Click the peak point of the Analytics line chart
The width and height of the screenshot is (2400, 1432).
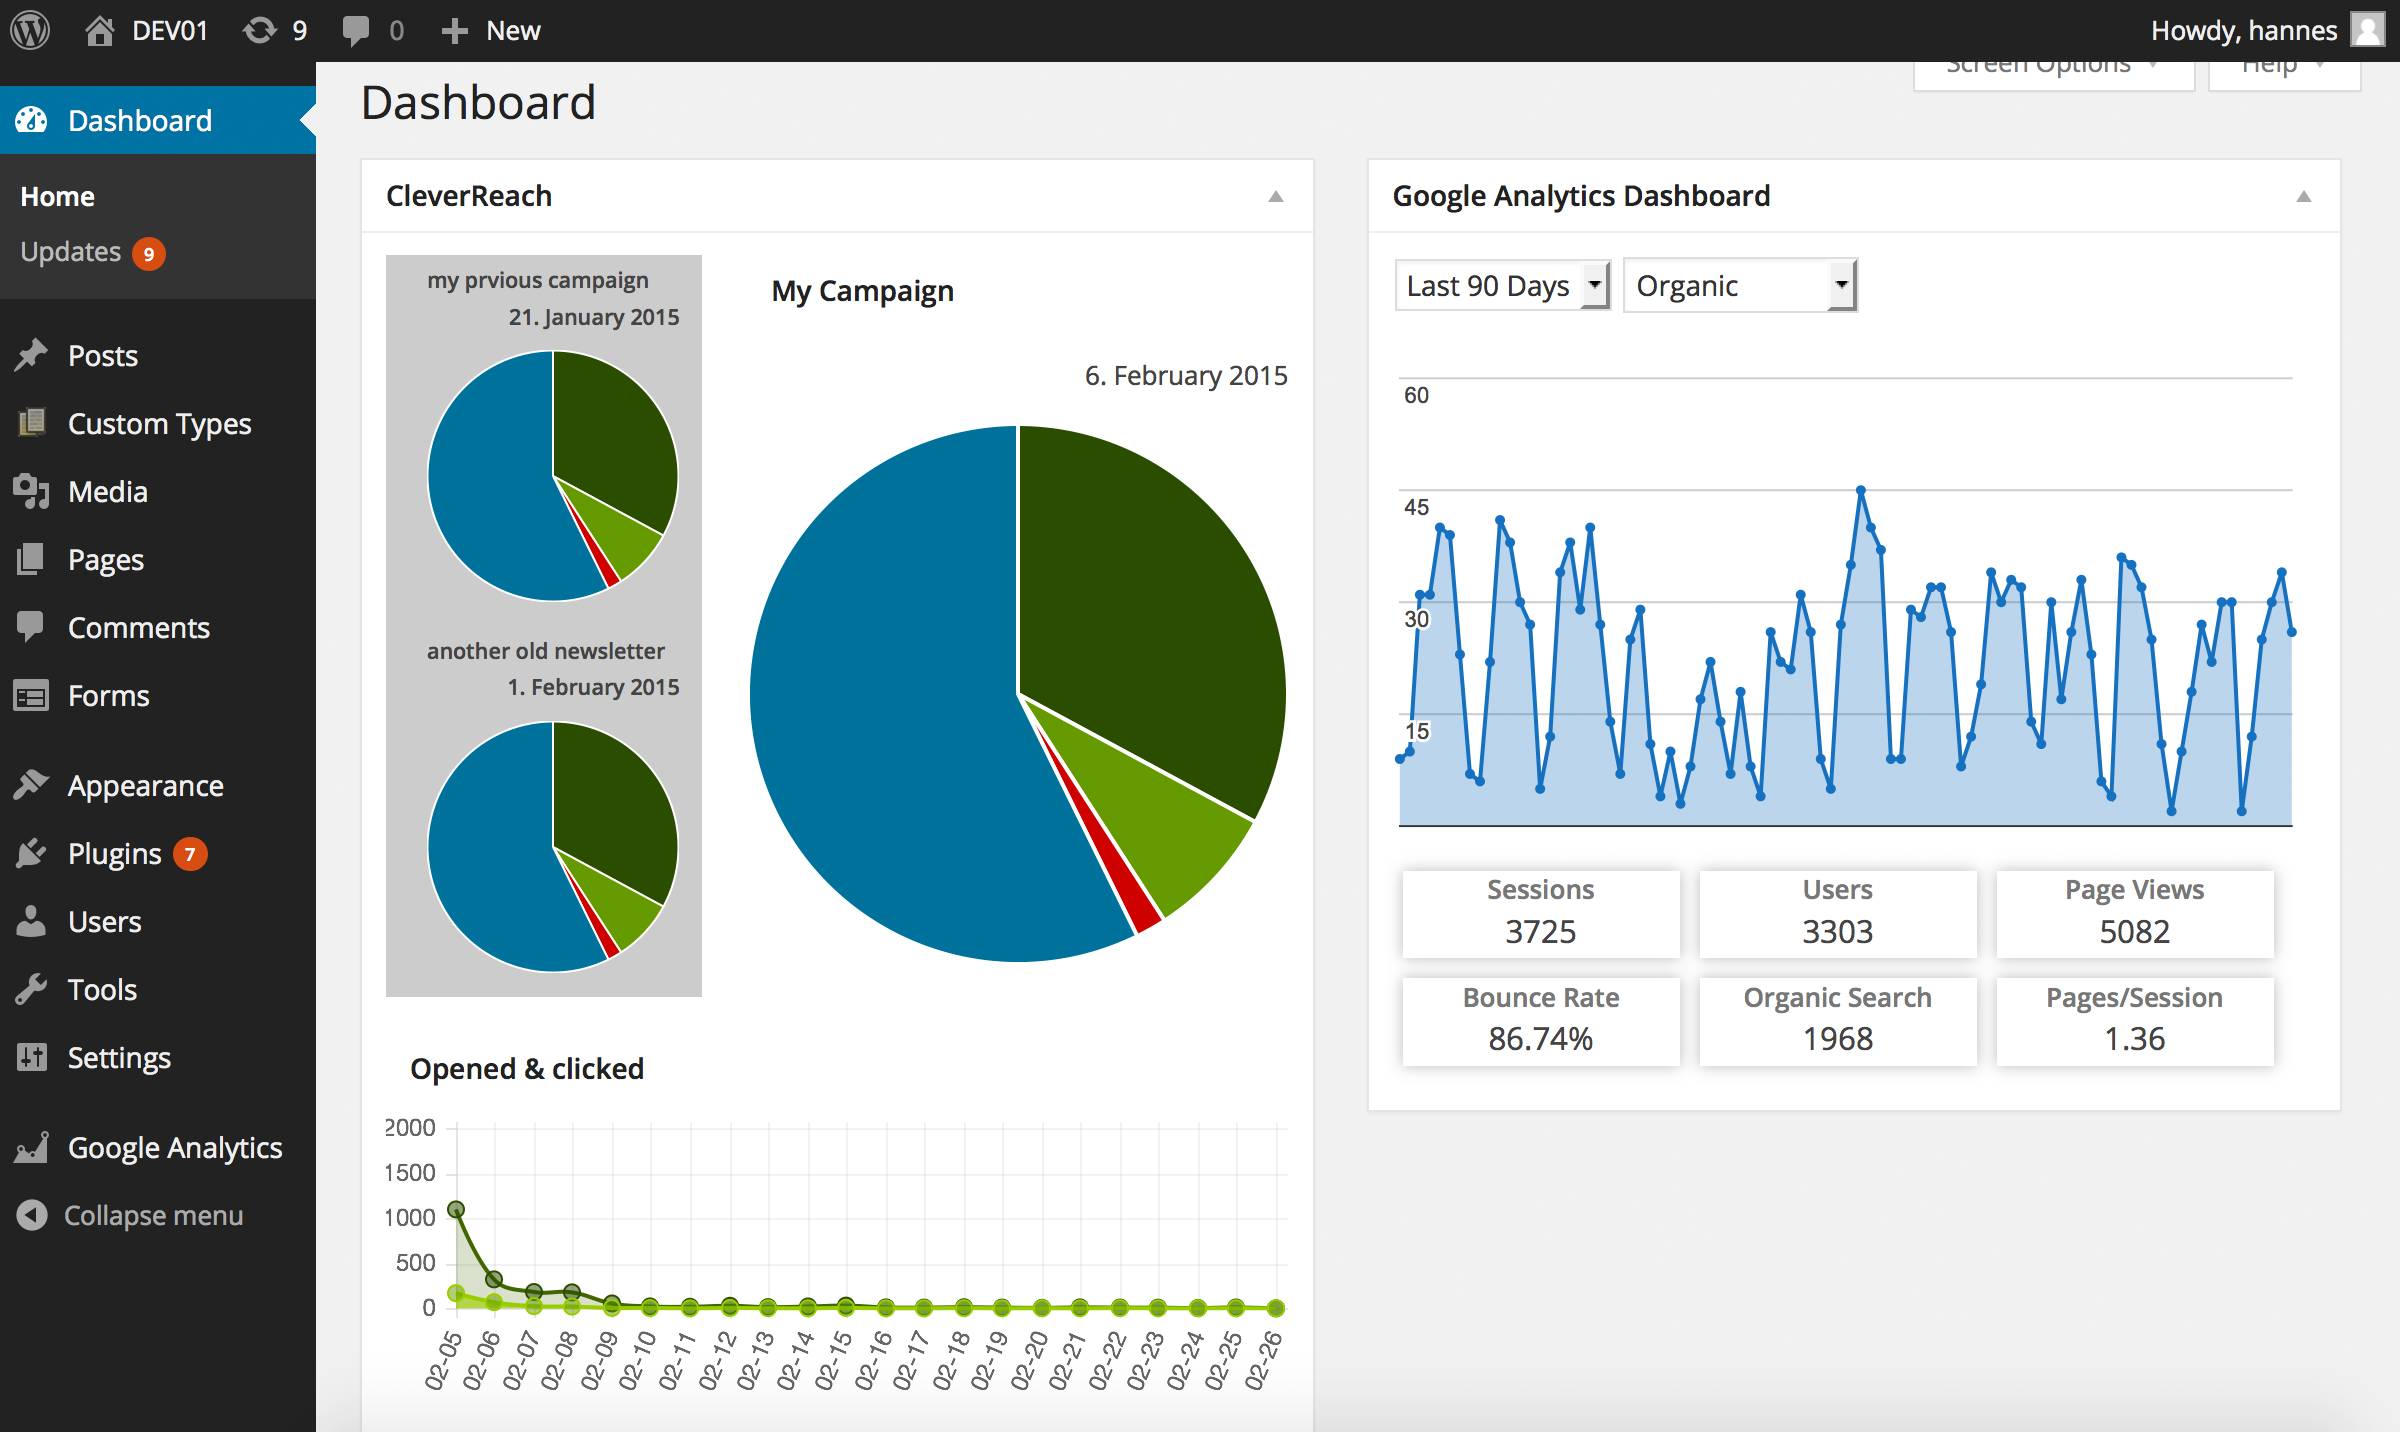1860,490
